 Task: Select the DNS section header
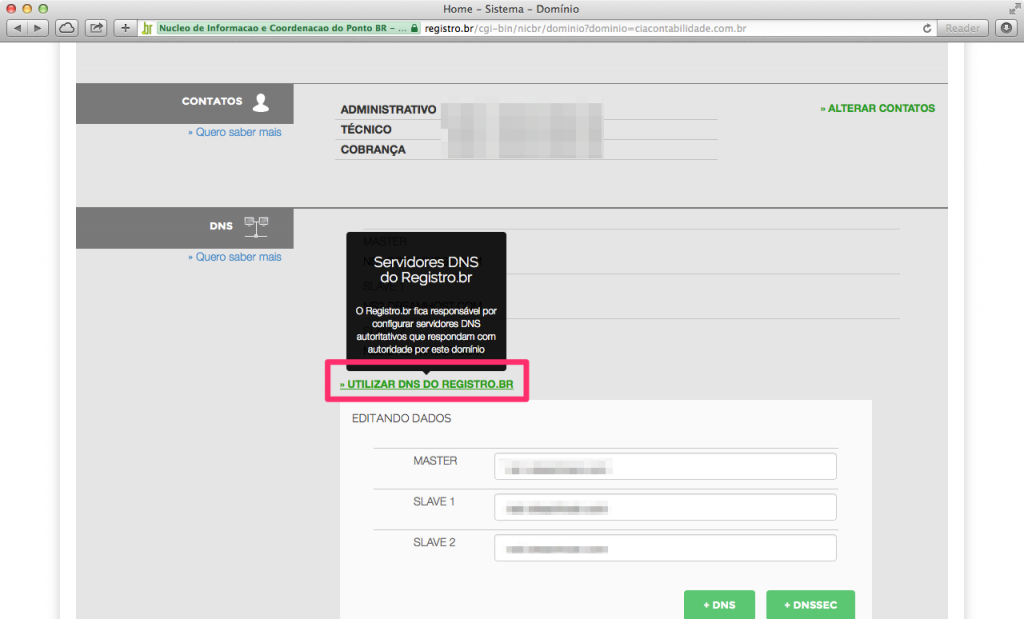[185, 228]
